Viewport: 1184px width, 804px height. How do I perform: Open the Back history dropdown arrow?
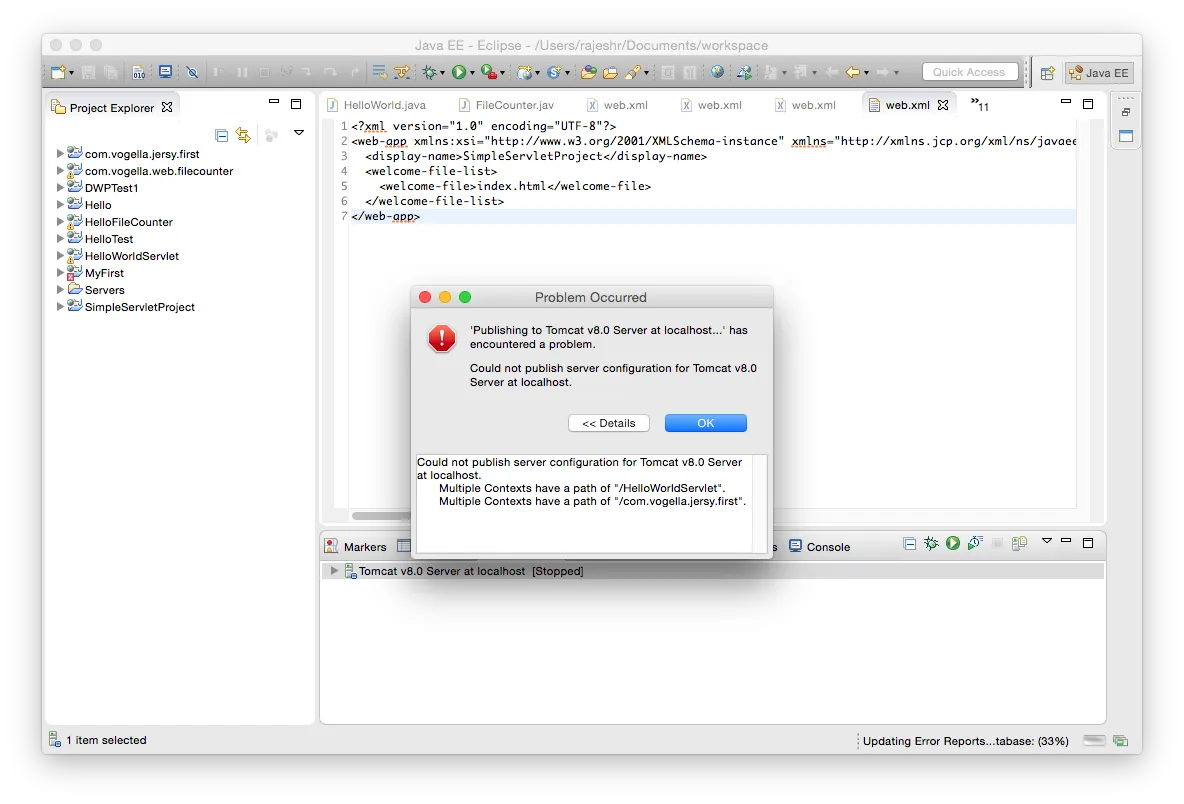[x=866, y=73]
